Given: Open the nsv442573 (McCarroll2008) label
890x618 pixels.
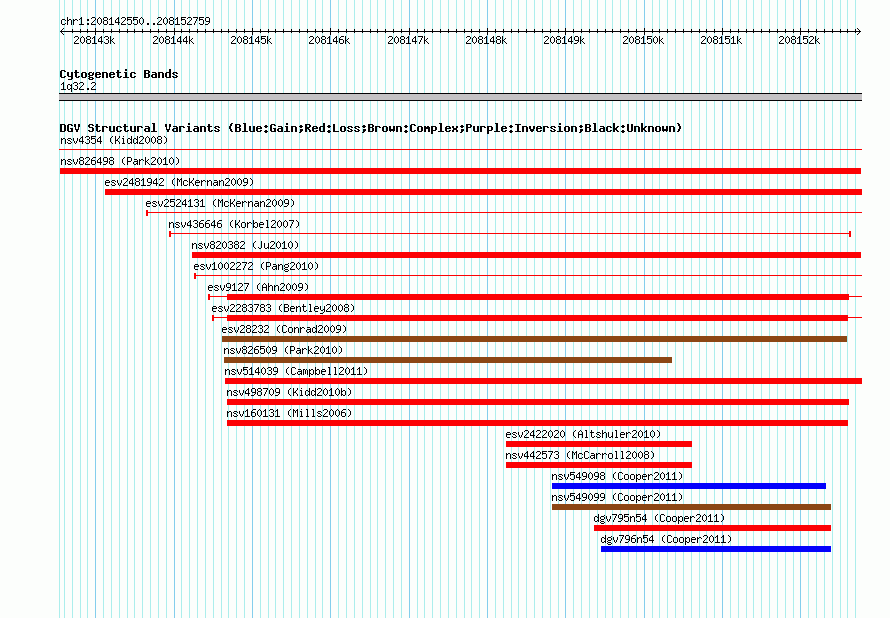Looking at the screenshot, I should 580,455.
